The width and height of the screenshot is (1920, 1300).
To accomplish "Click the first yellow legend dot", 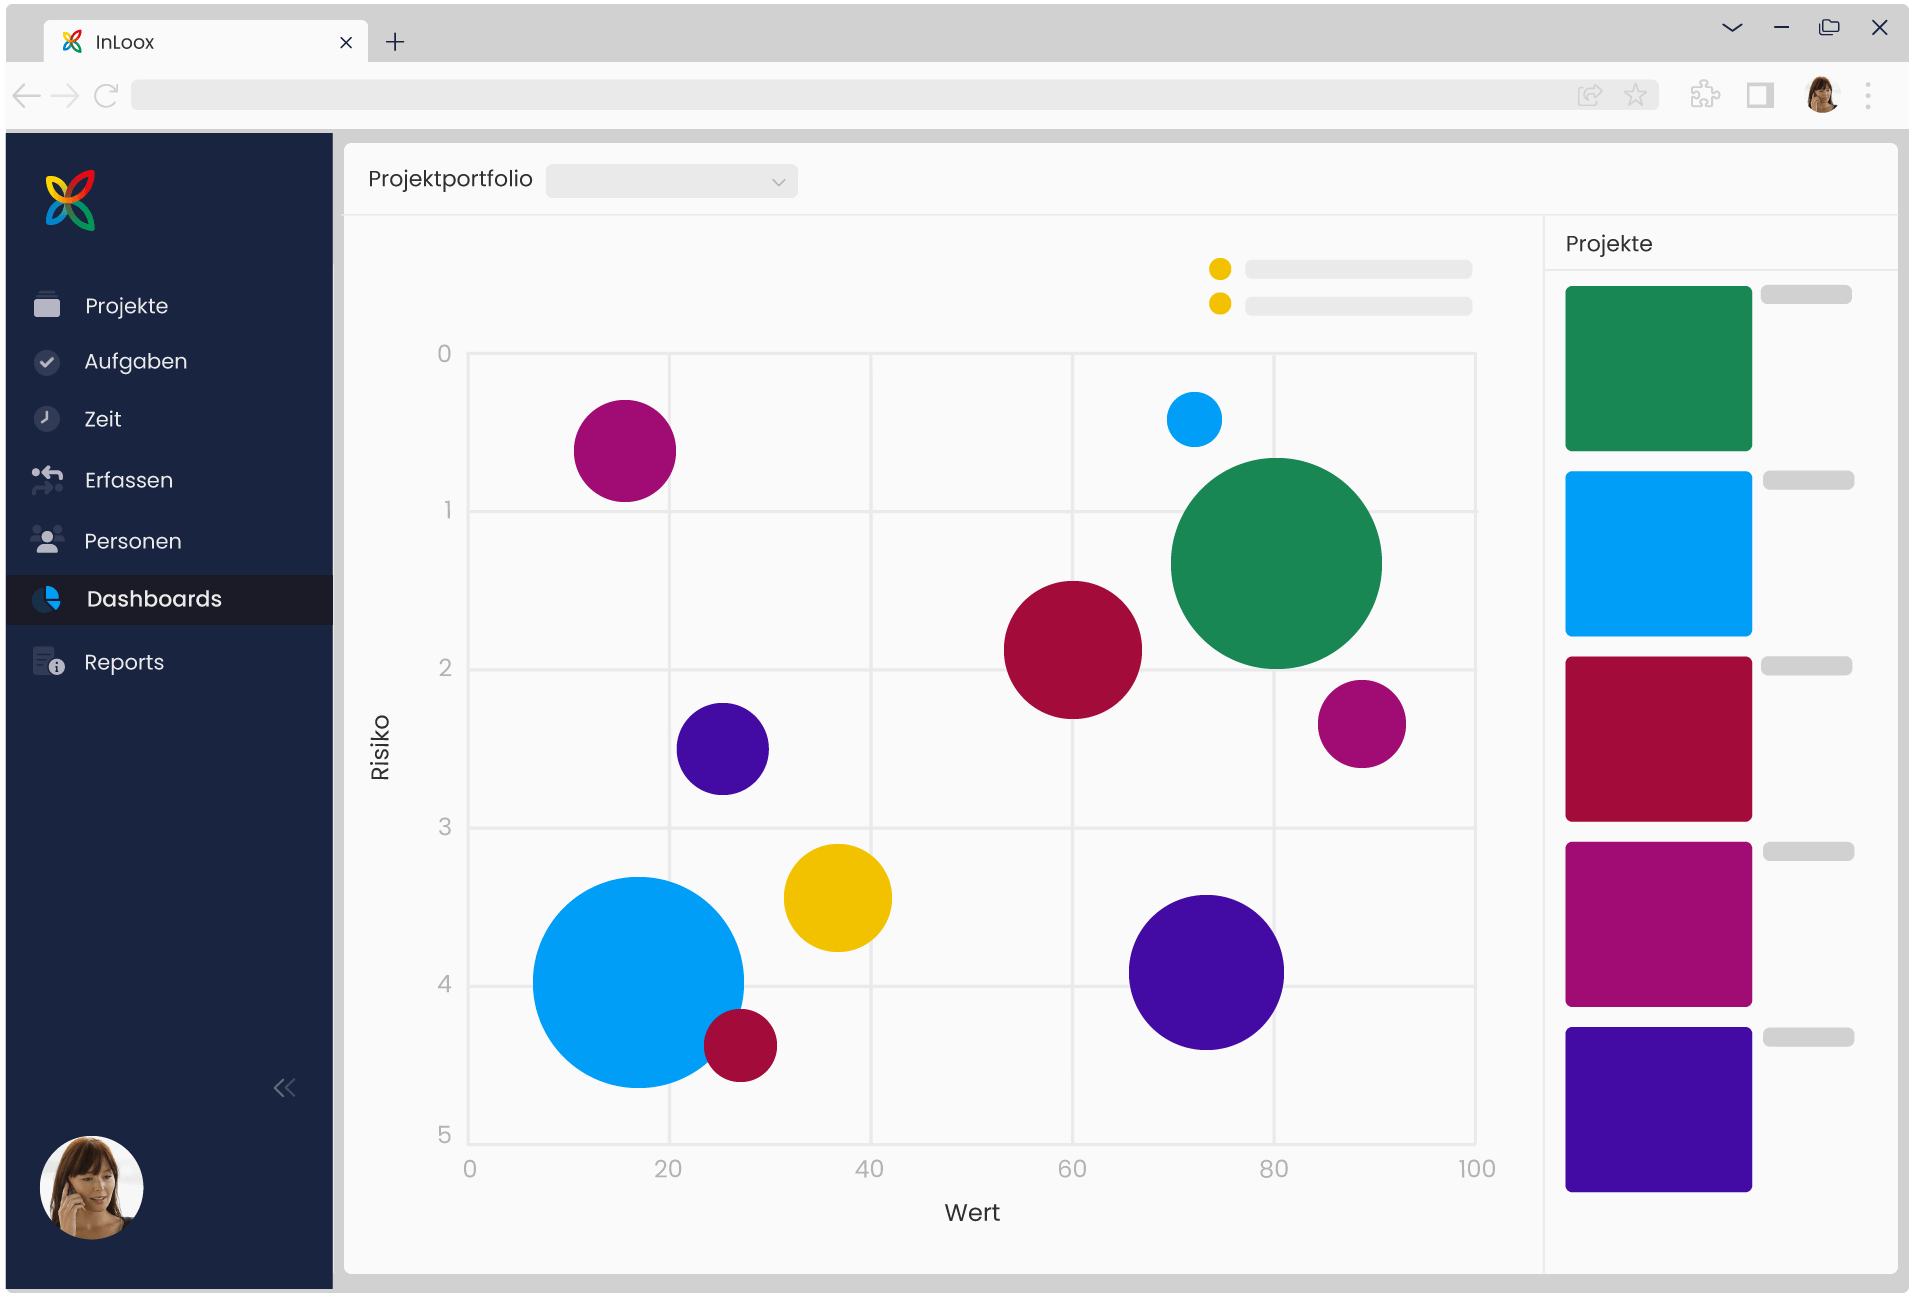I will point(1220,269).
